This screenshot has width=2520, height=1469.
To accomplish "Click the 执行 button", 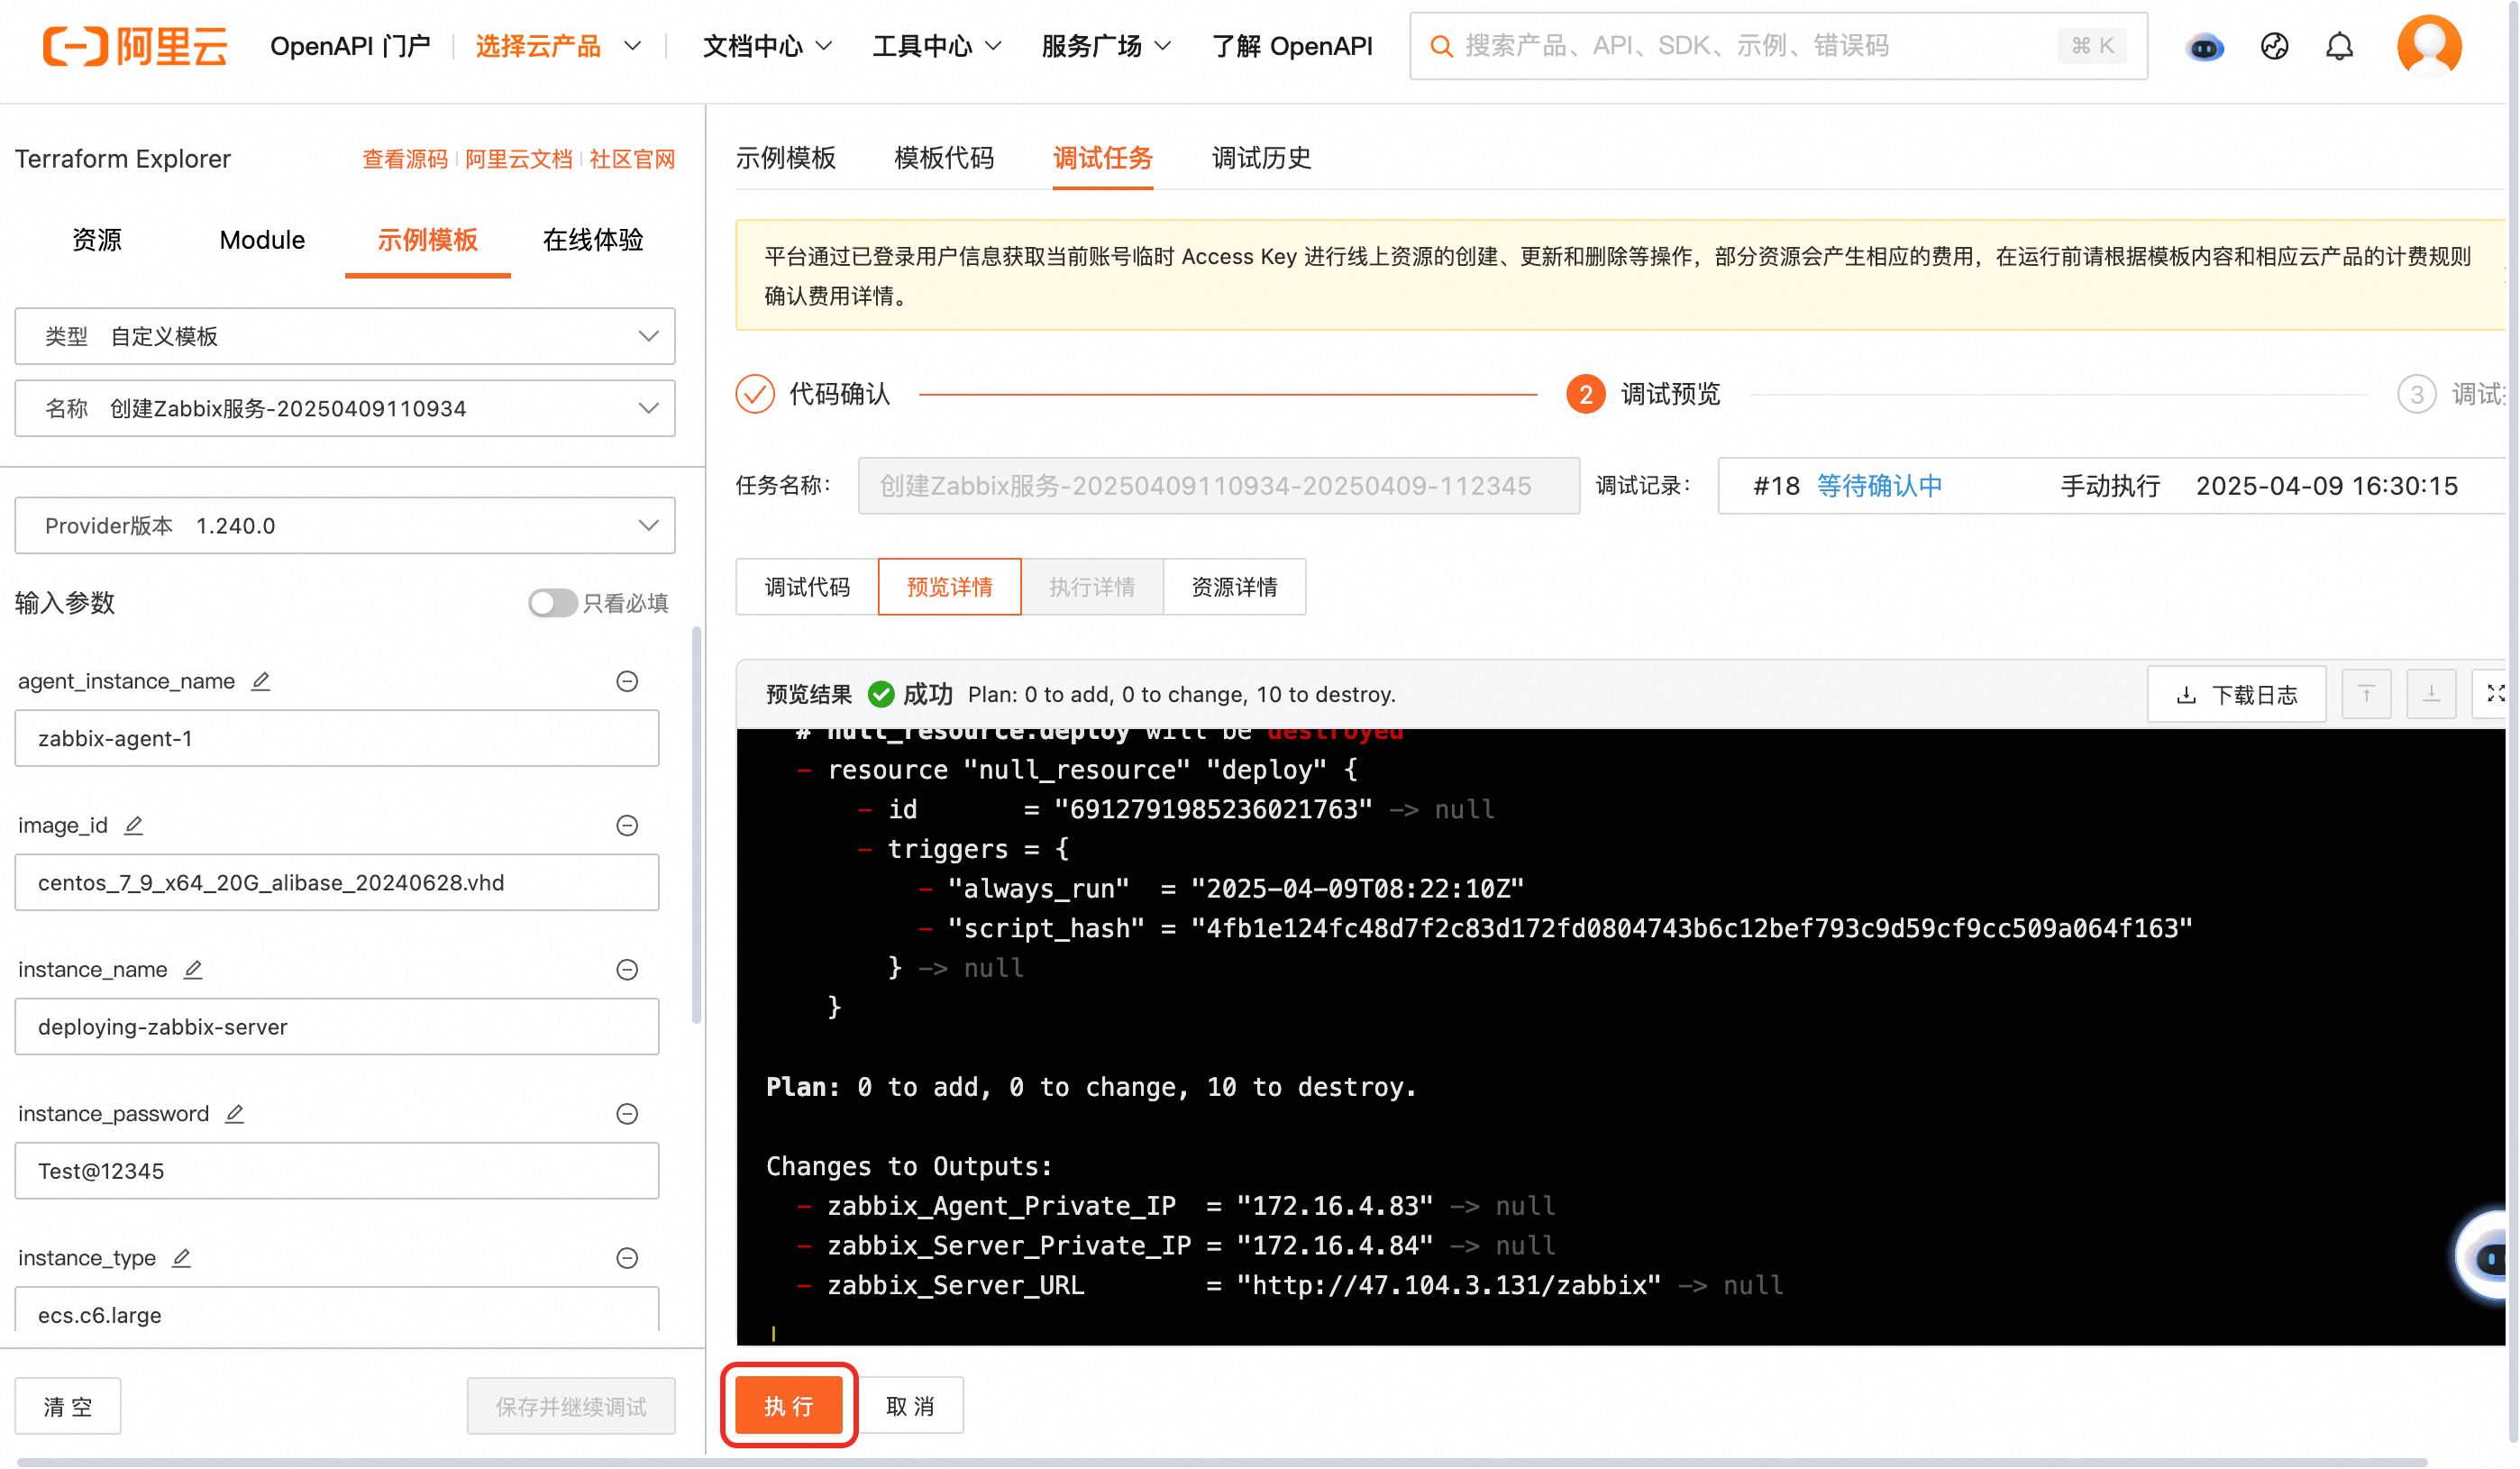I will (788, 1406).
